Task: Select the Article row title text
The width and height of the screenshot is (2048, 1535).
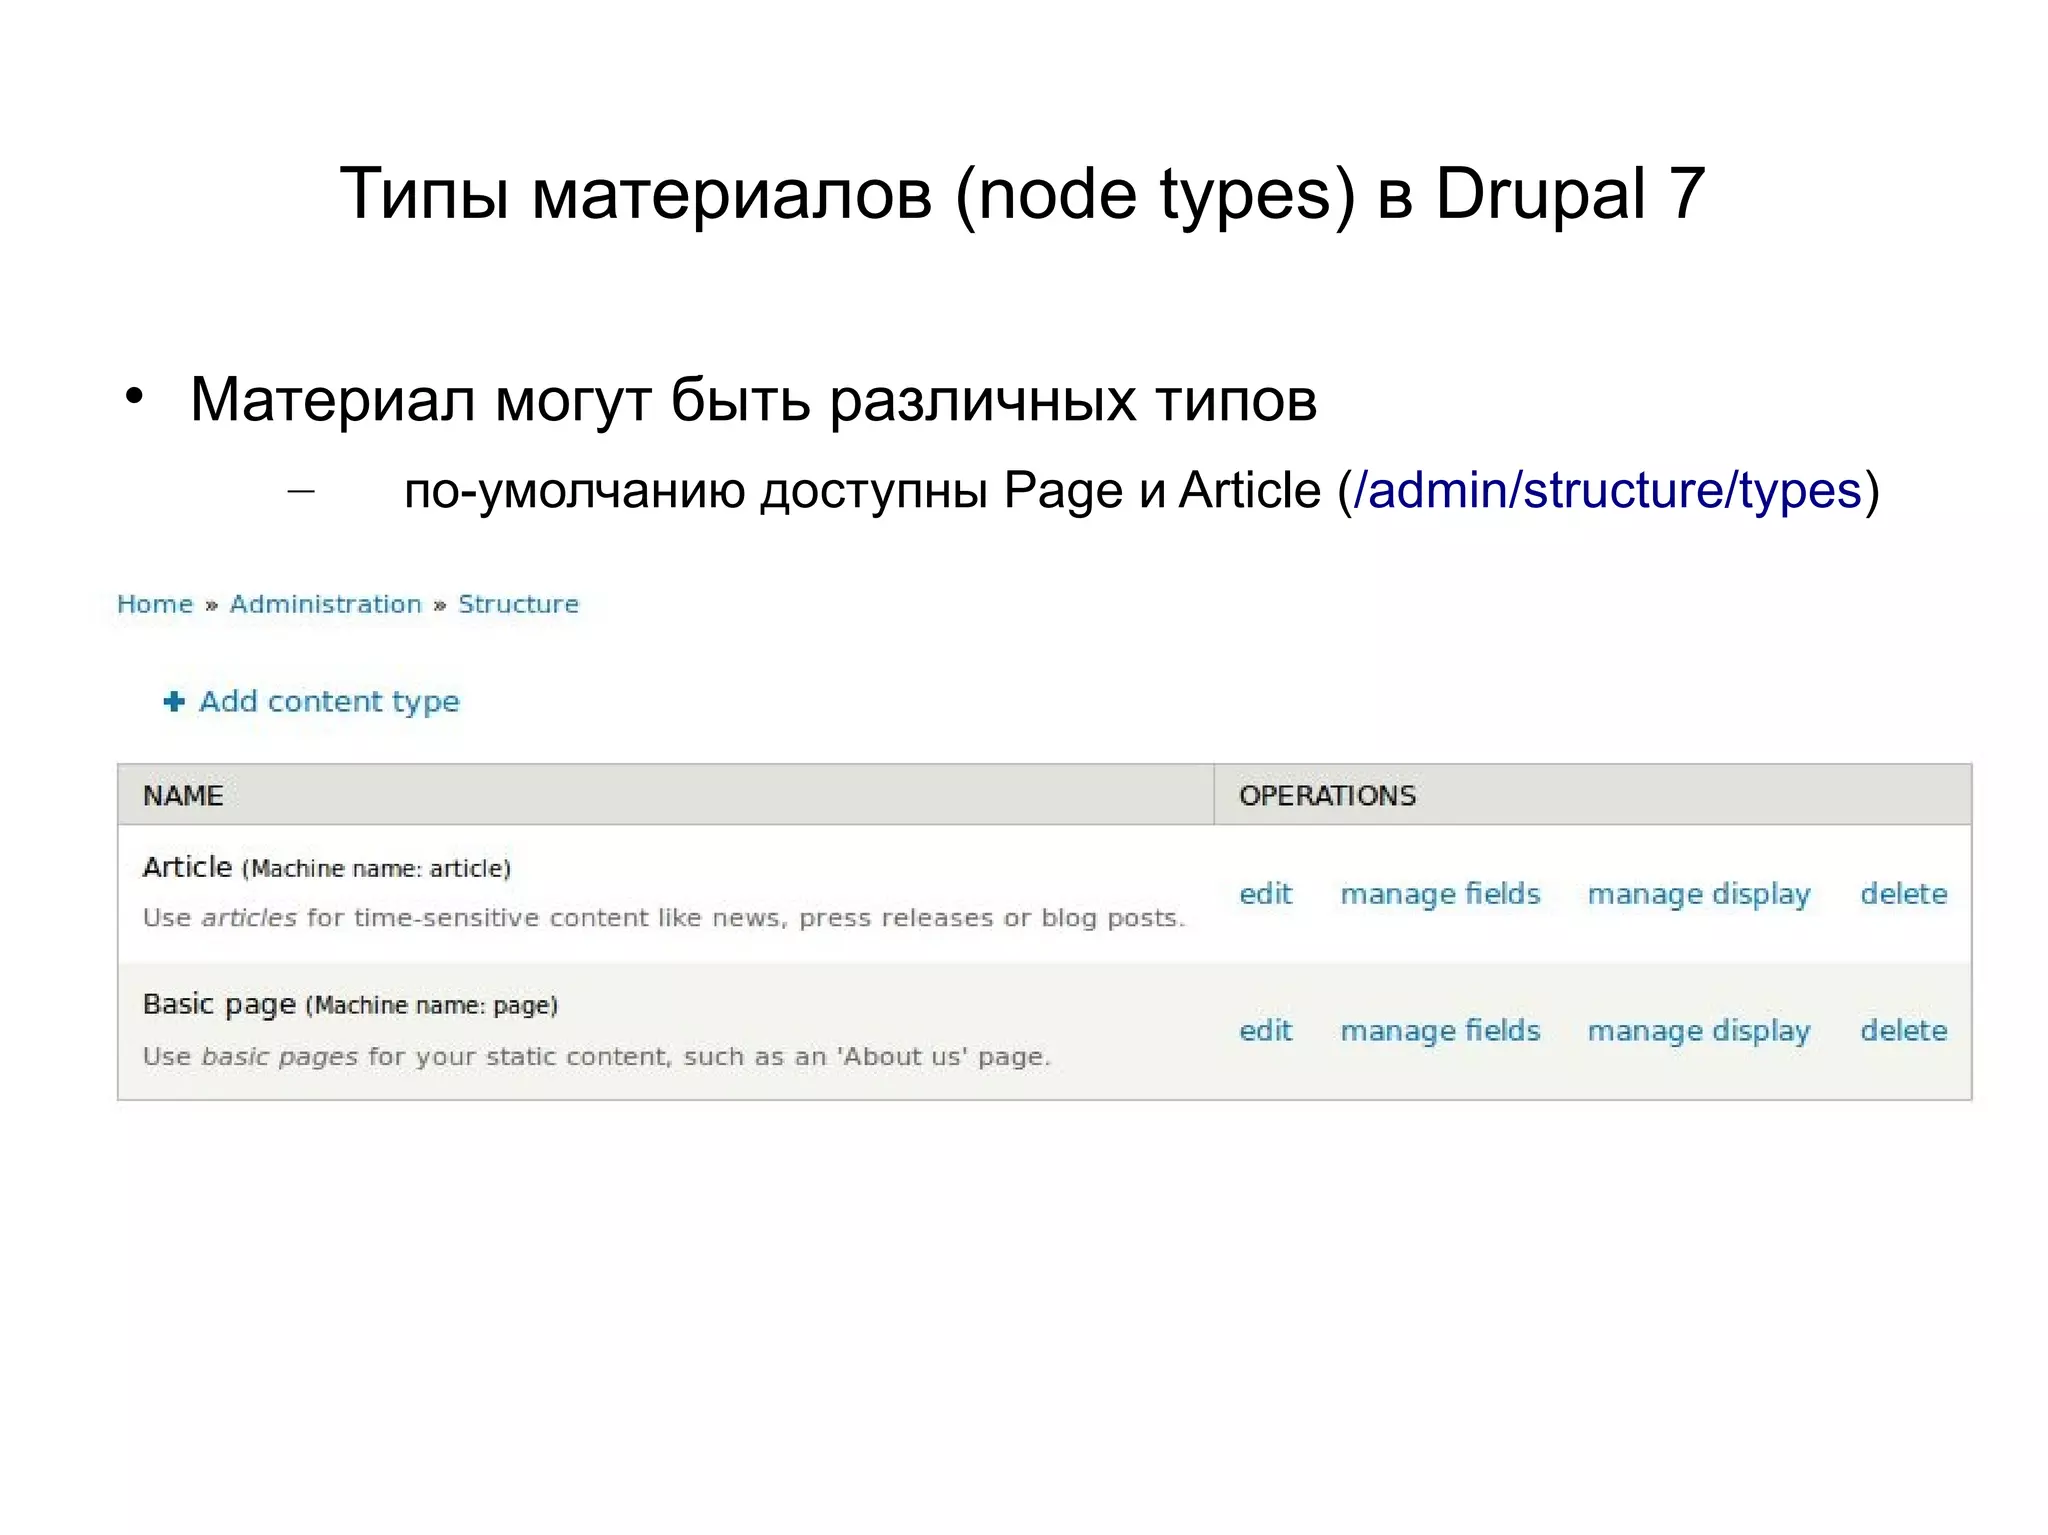Action: point(188,867)
